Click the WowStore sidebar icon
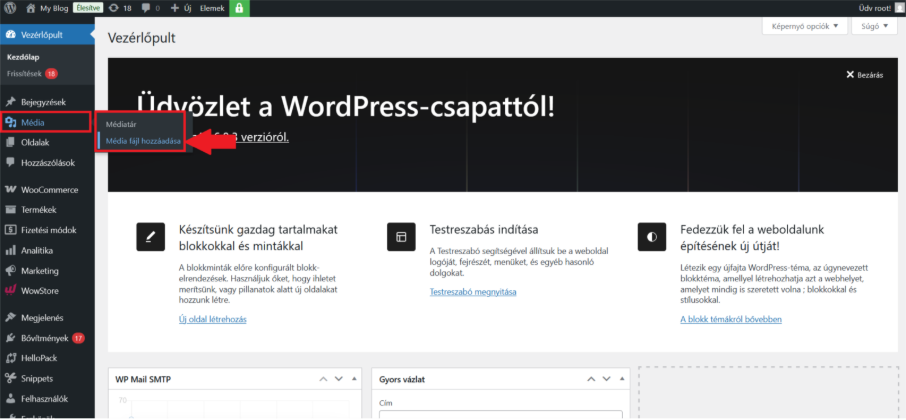The height and width of the screenshot is (420, 906). pyautogui.click(x=10, y=291)
